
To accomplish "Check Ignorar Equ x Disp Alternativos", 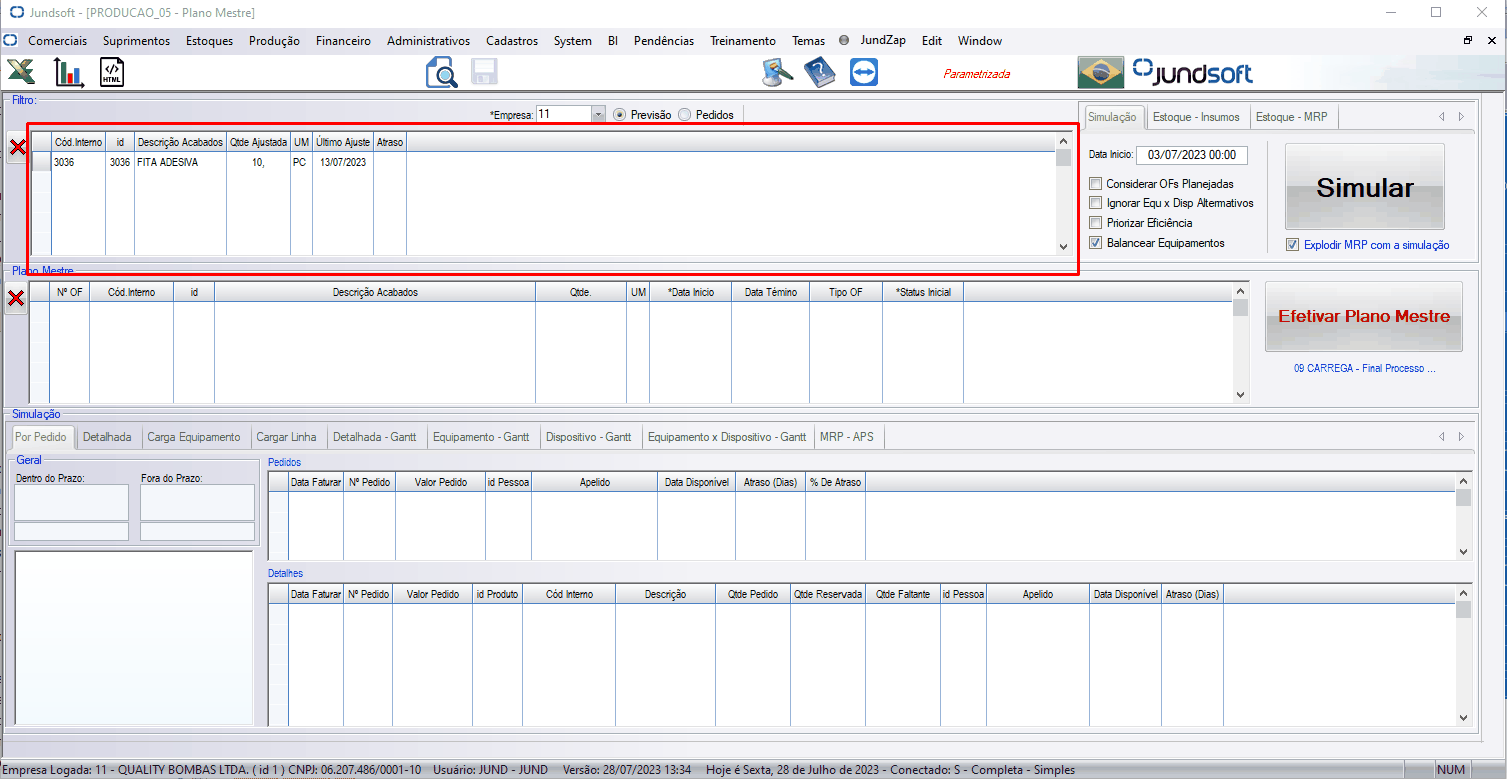I will [x=1097, y=203].
